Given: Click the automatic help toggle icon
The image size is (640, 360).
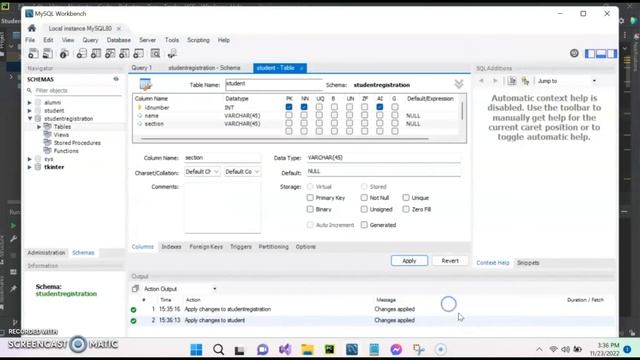Looking at the screenshot, I should pos(525,81).
